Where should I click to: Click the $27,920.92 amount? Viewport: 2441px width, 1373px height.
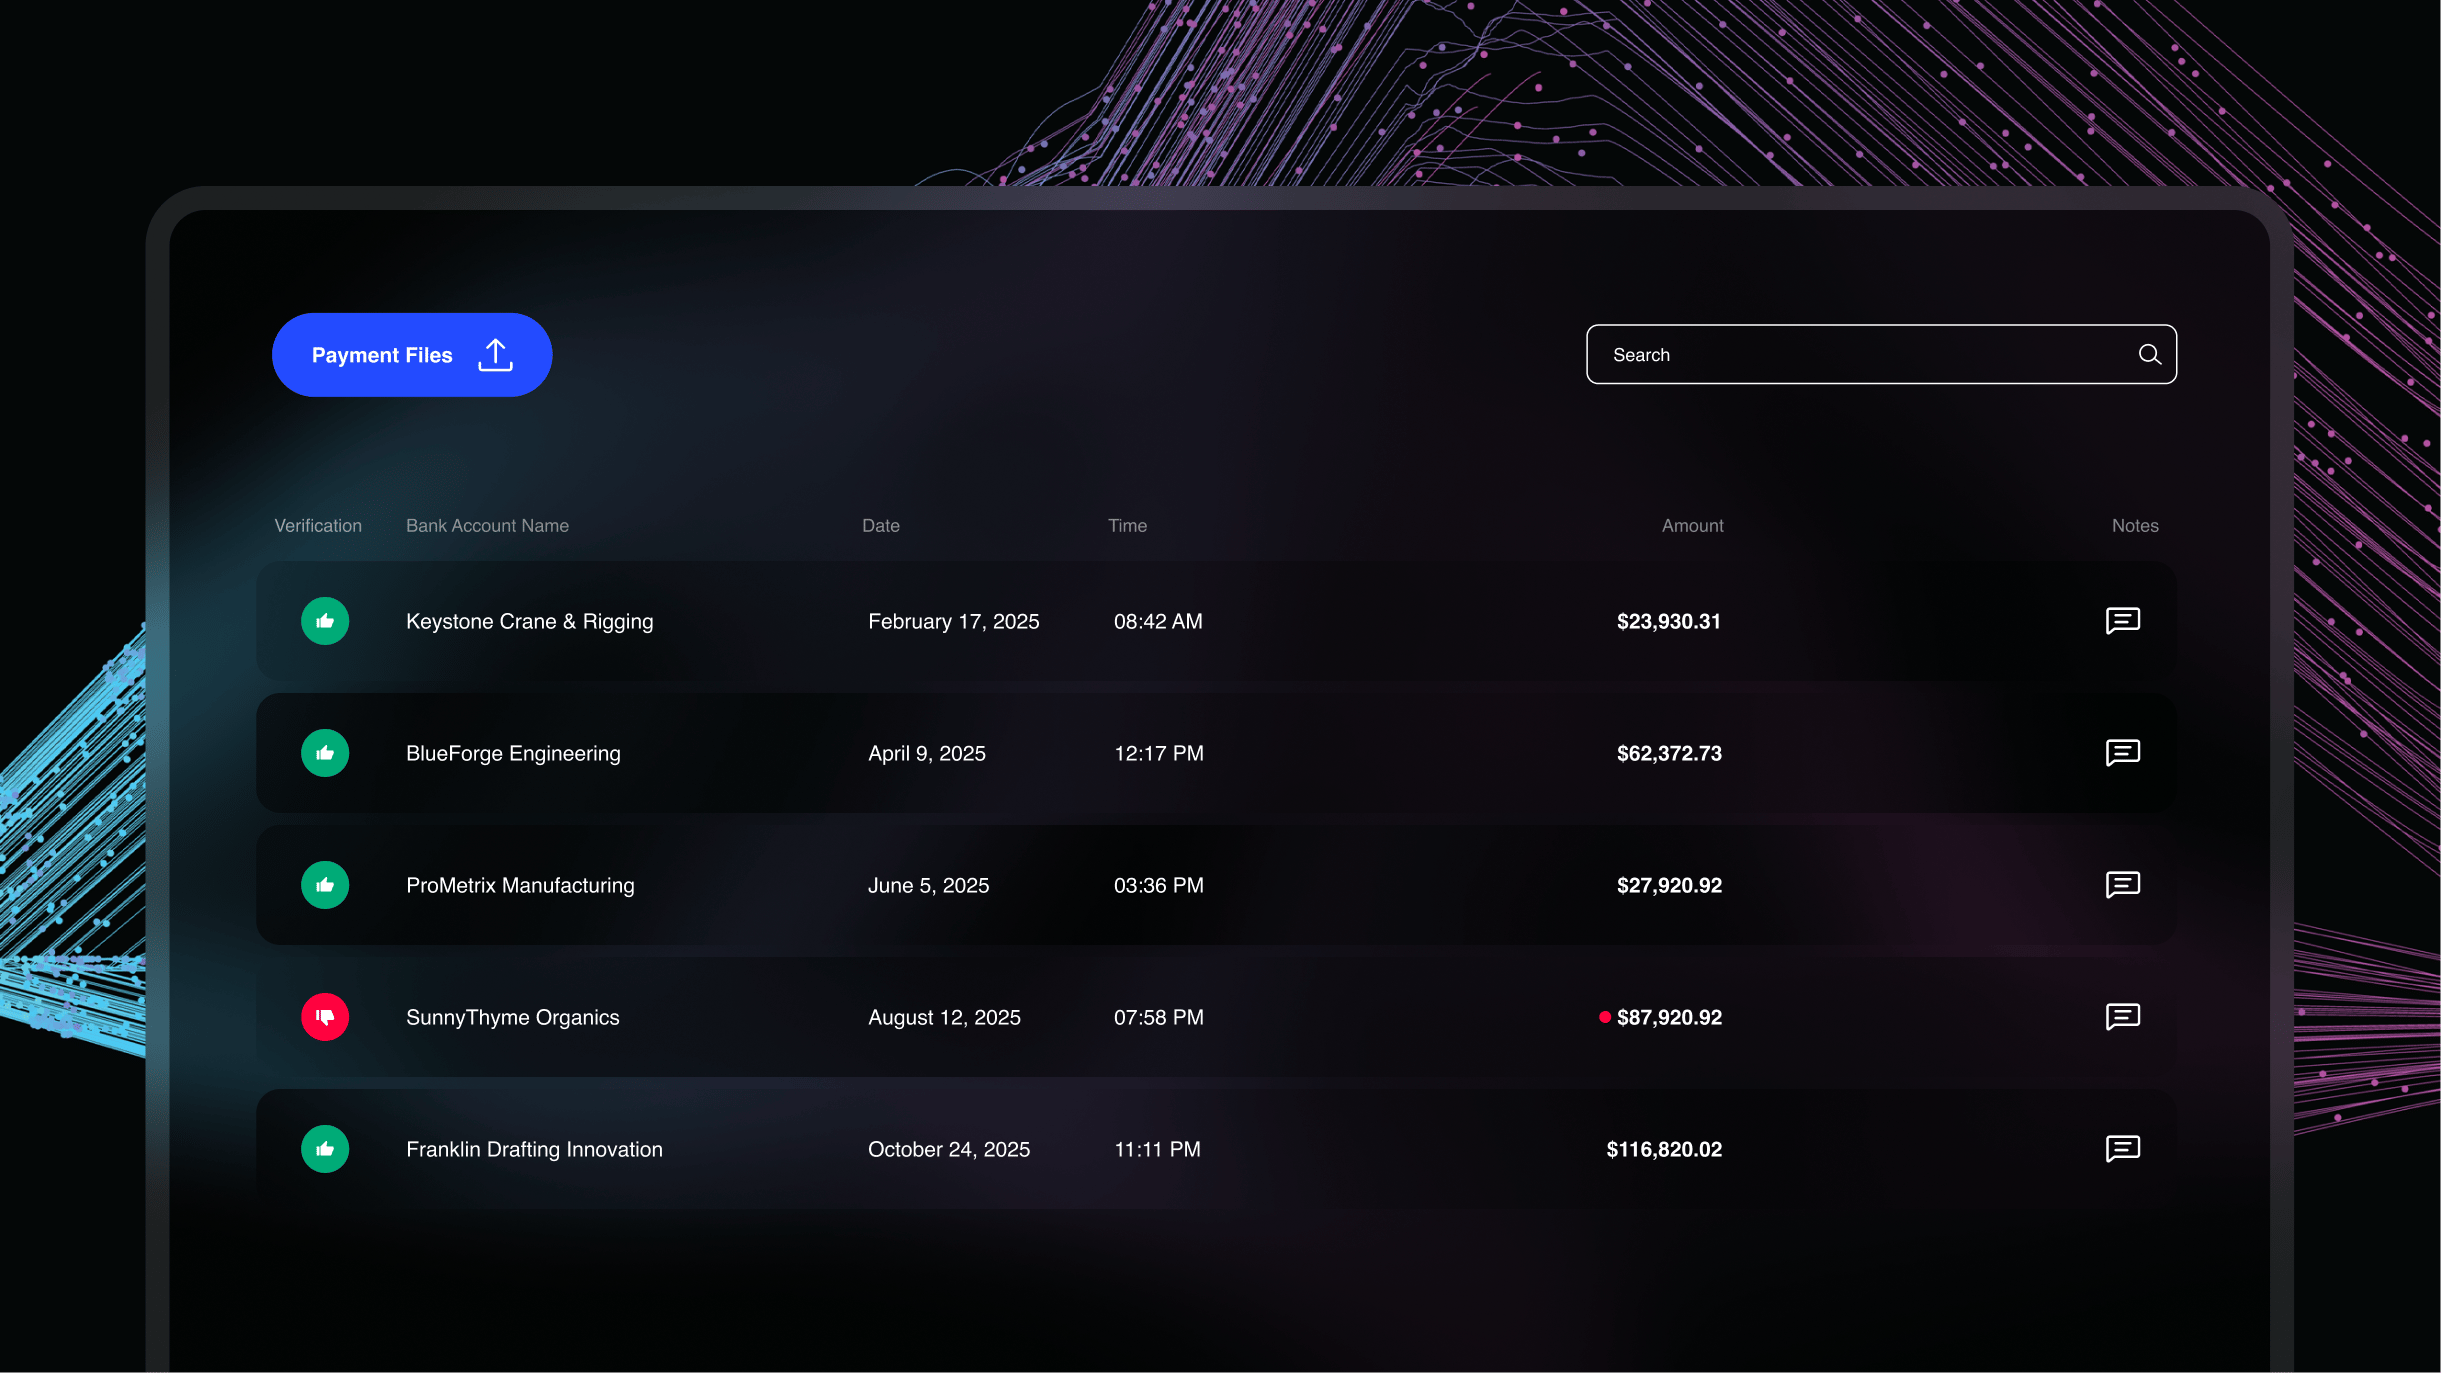[1669, 886]
